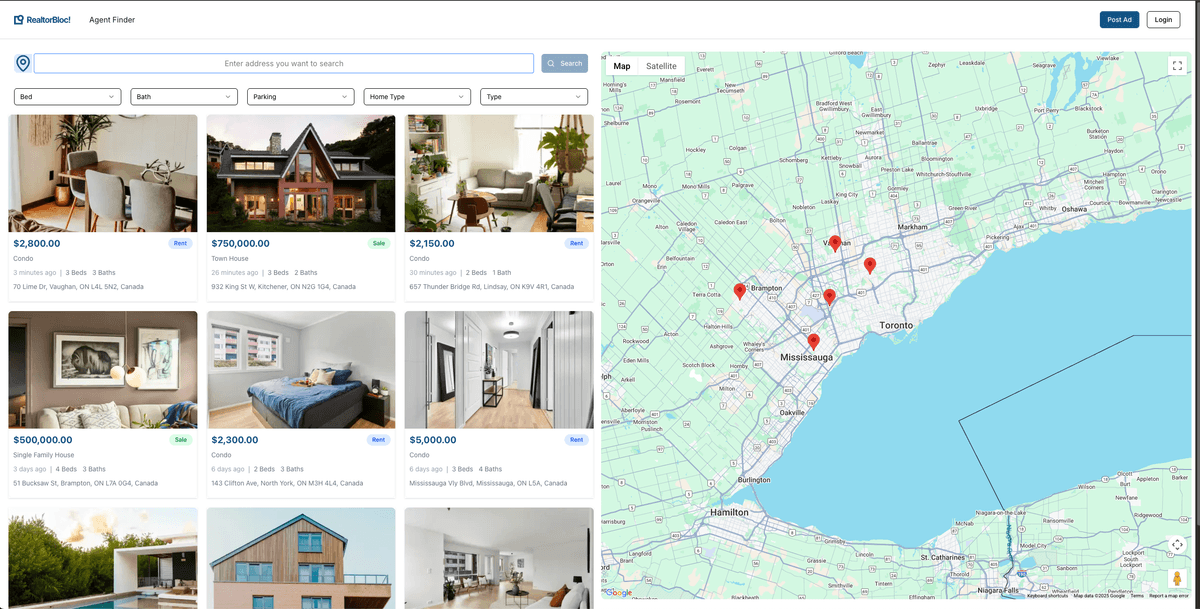Click the Rent badge on $2,150.00 listing
This screenshot has width=1200, height=609.
coord(577,243)
